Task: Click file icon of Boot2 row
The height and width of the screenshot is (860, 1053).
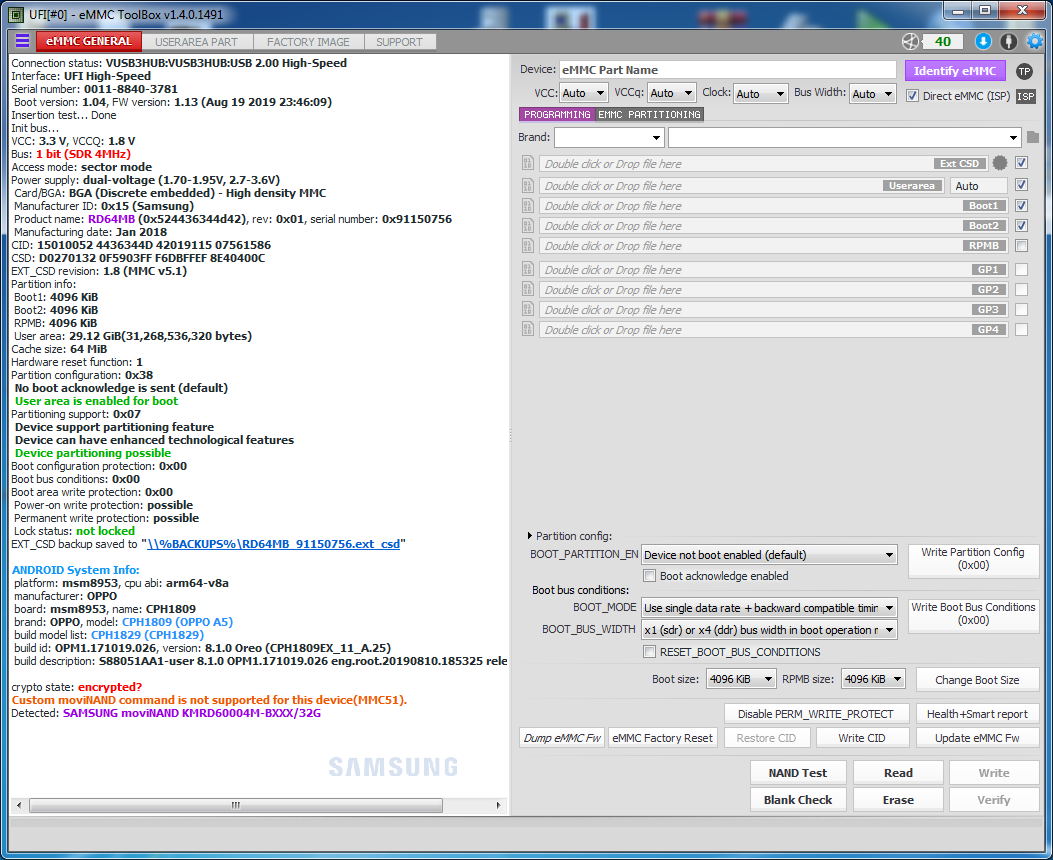Action: click(x=528, y=226)
